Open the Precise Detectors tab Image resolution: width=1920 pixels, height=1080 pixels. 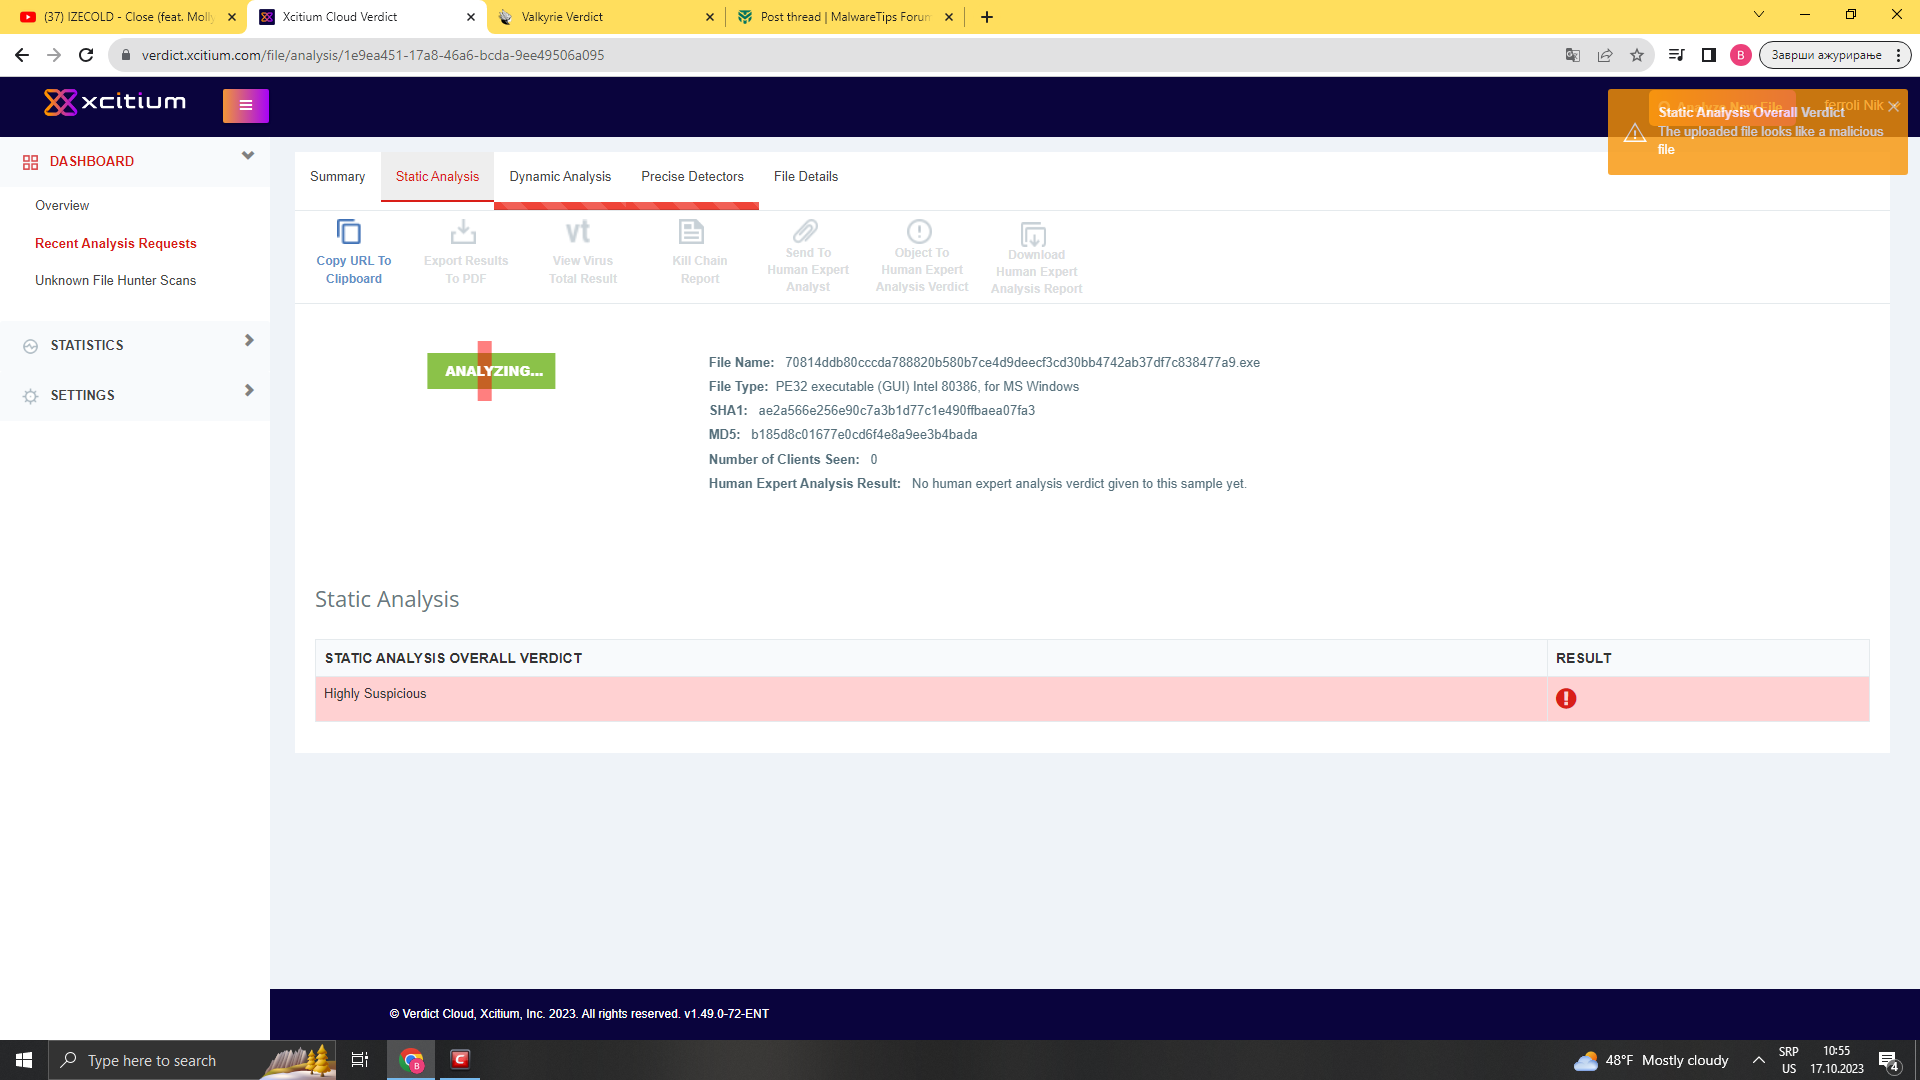(692, 177)
